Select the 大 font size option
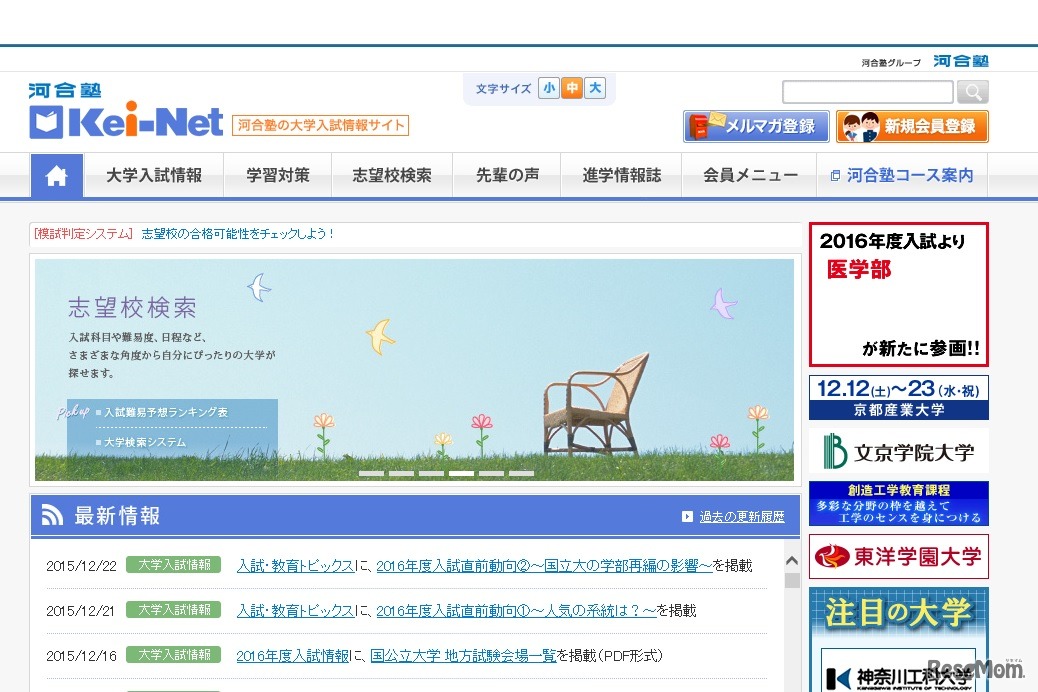 [x=594, y=88]
